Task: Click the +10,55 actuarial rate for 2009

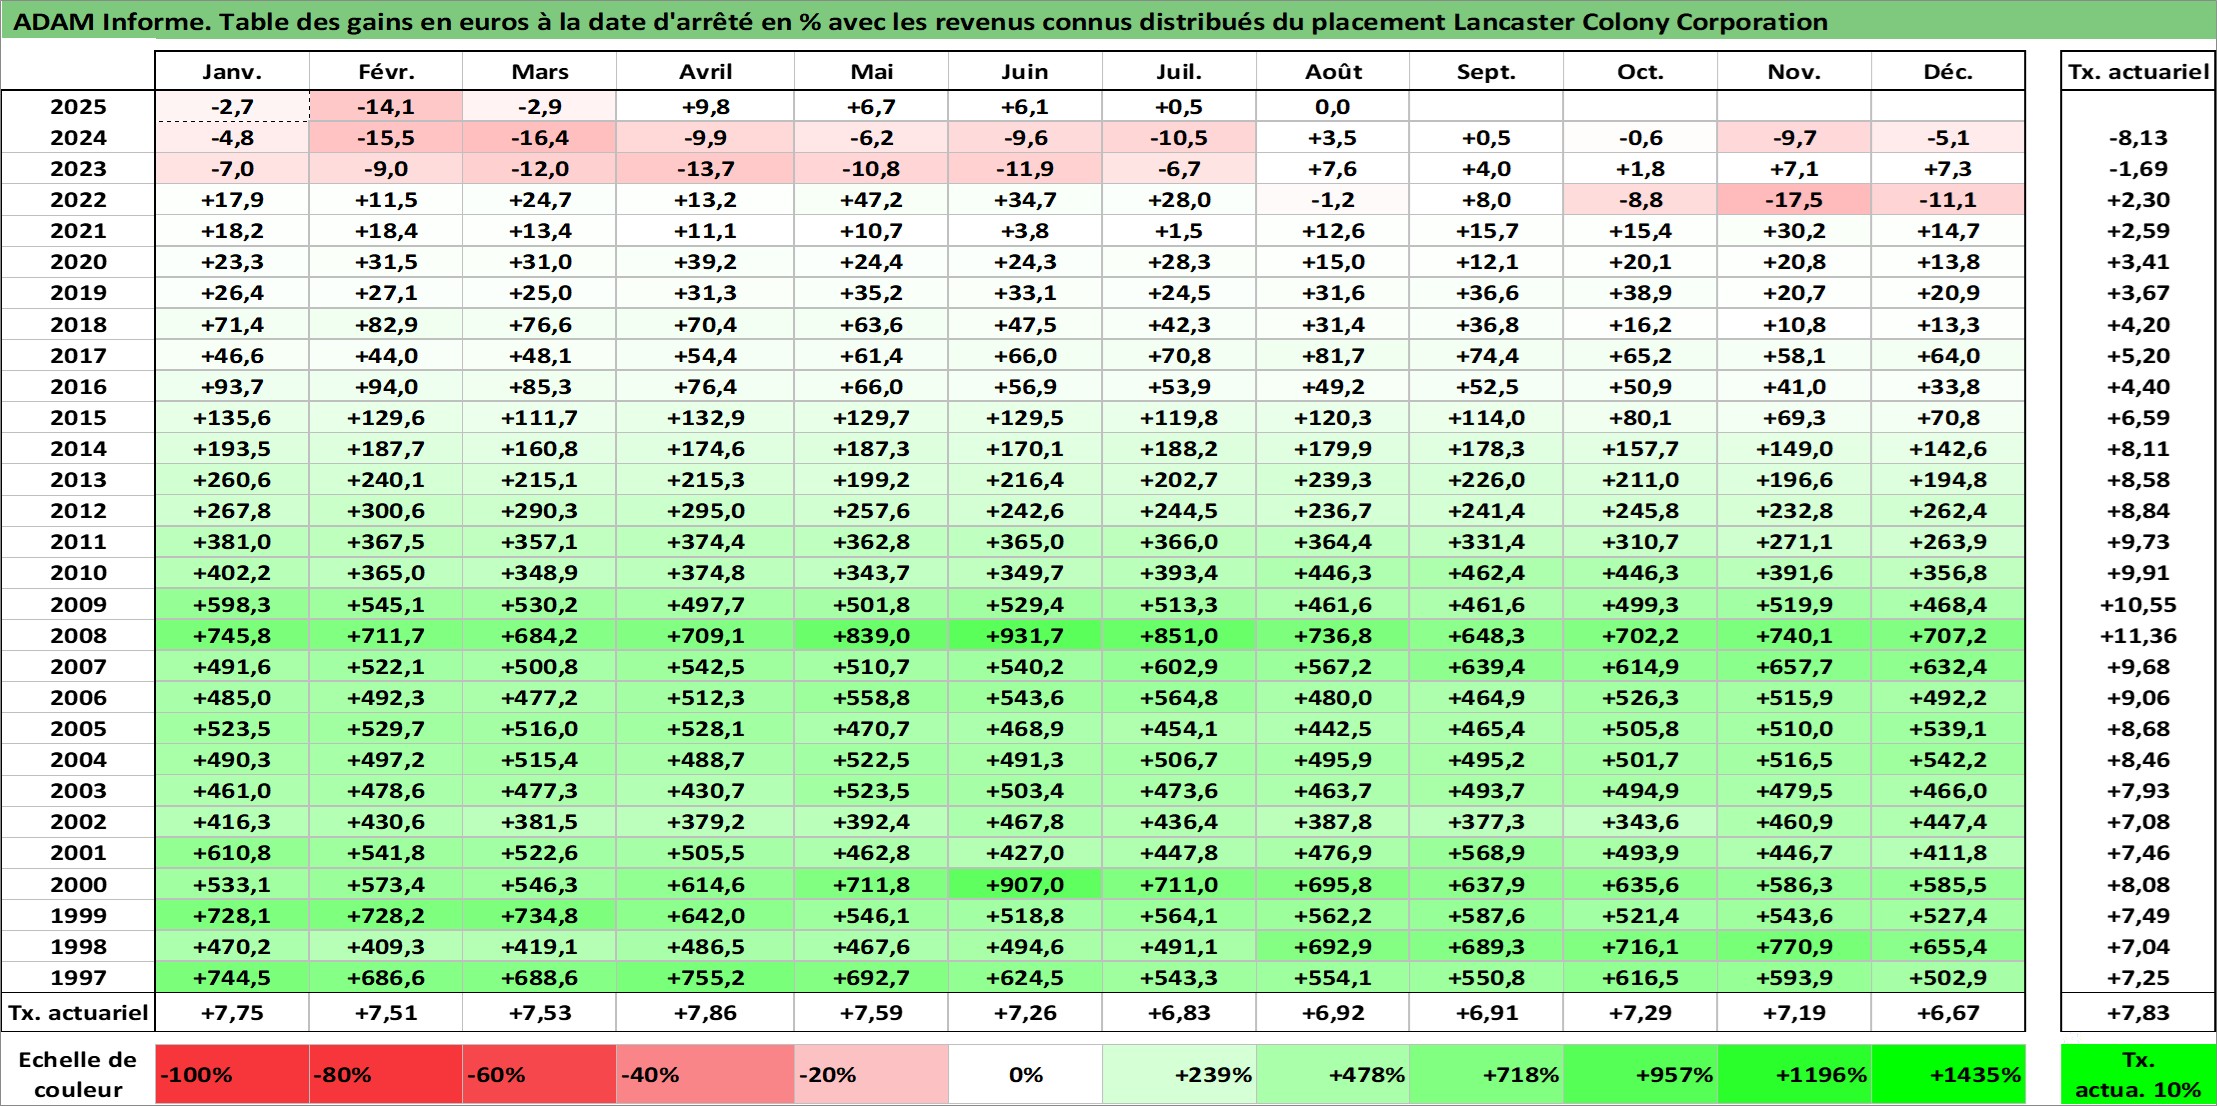Action: click(2138, 605)
